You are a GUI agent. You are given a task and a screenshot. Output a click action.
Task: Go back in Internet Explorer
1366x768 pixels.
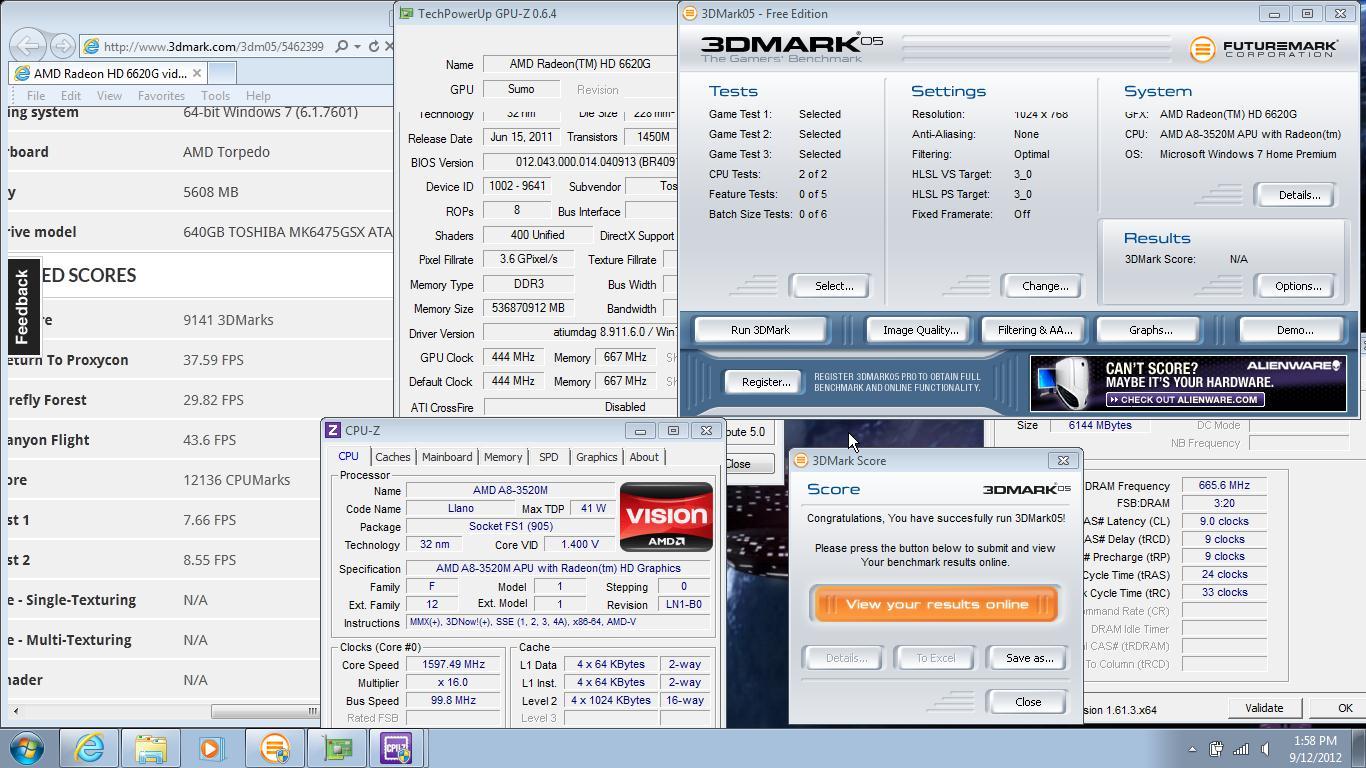click(x=29, y=46)
